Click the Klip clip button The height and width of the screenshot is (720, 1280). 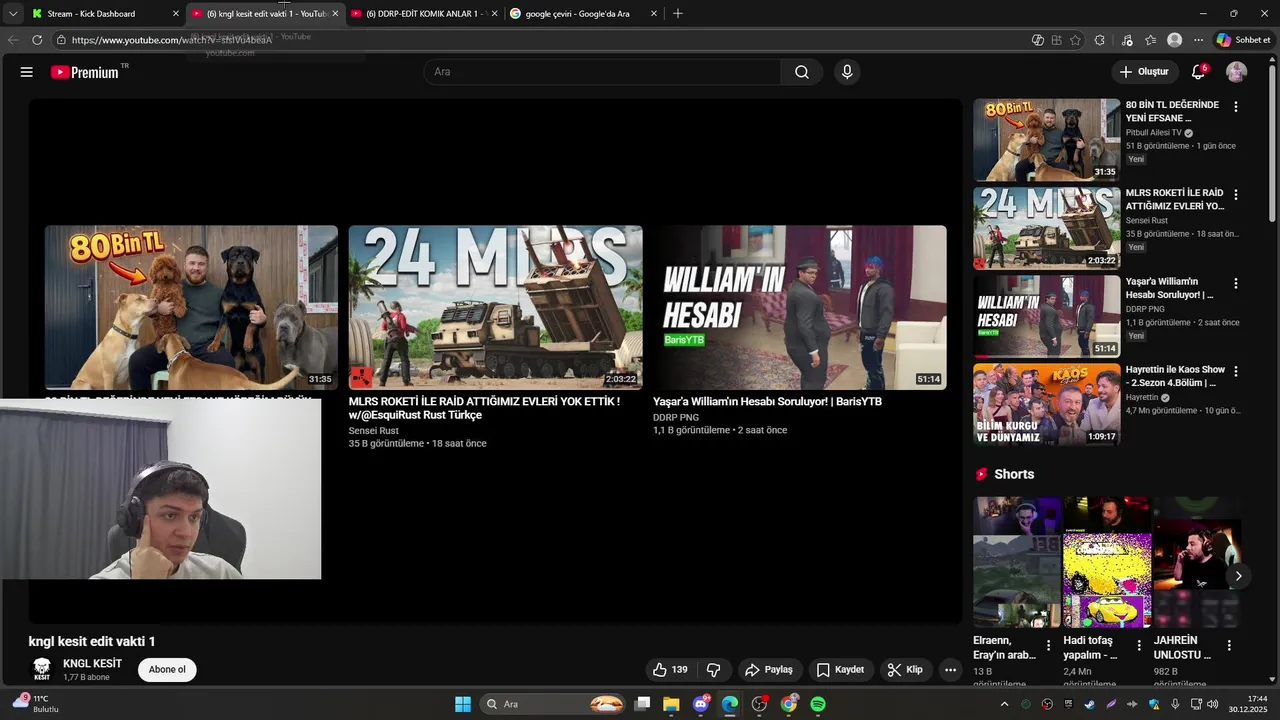[x=904, y=670]
